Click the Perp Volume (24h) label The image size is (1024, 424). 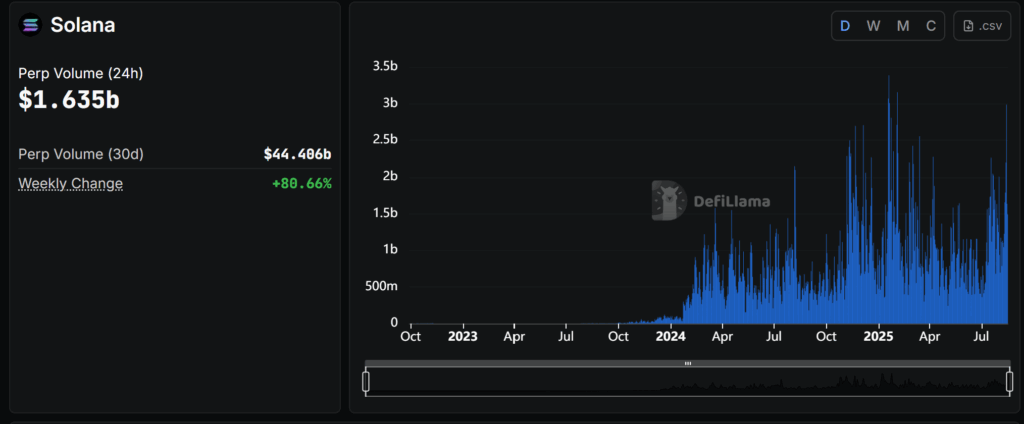coord(81,74)
